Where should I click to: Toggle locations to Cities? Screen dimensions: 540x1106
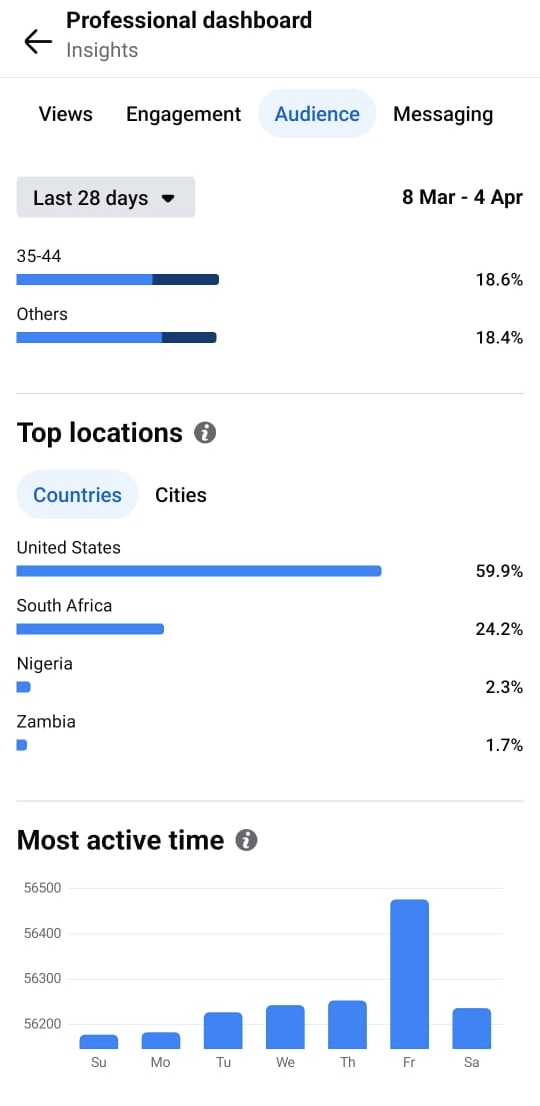tap(181, 494)
